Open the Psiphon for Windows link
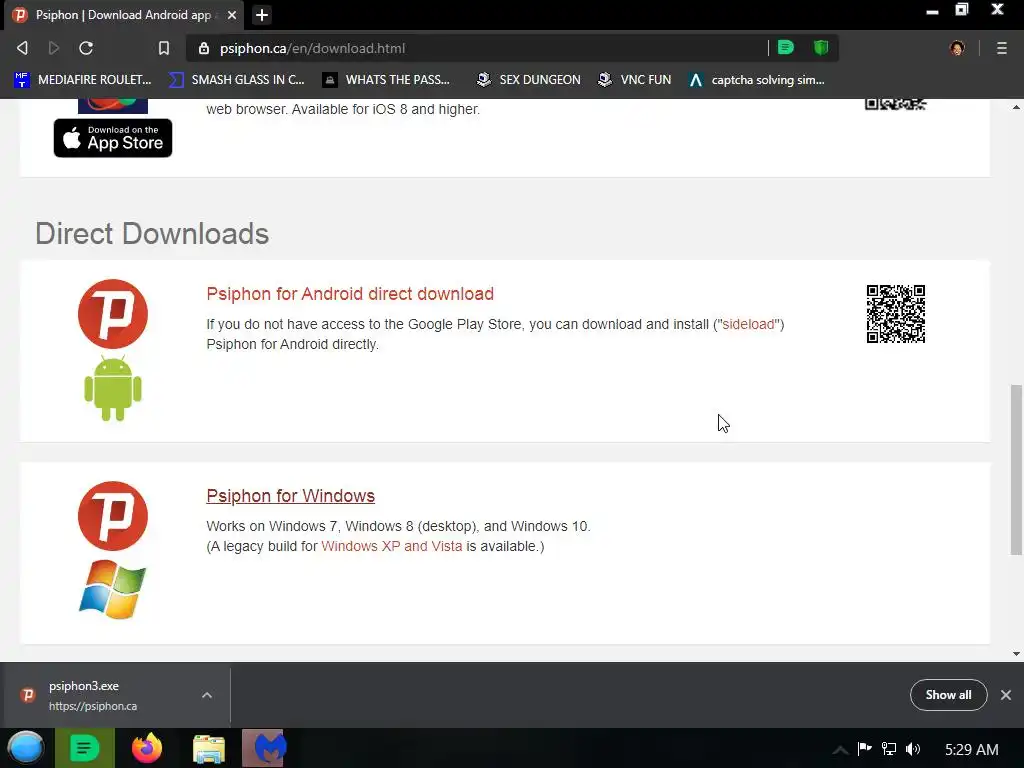The width and height of the screenshot is (1024, 768). coord(291,496)
